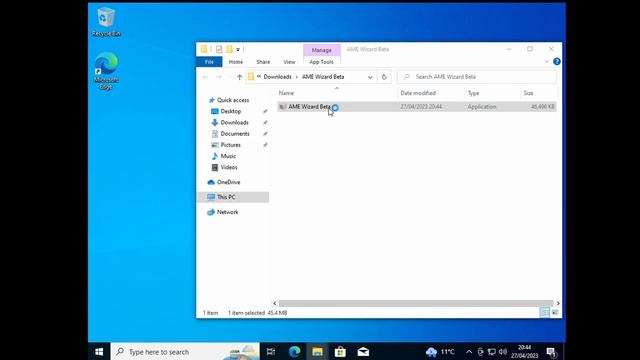This screenshot has width=640, height=360.
Task: Expand the address bar history dropdown
Action: 370,77
